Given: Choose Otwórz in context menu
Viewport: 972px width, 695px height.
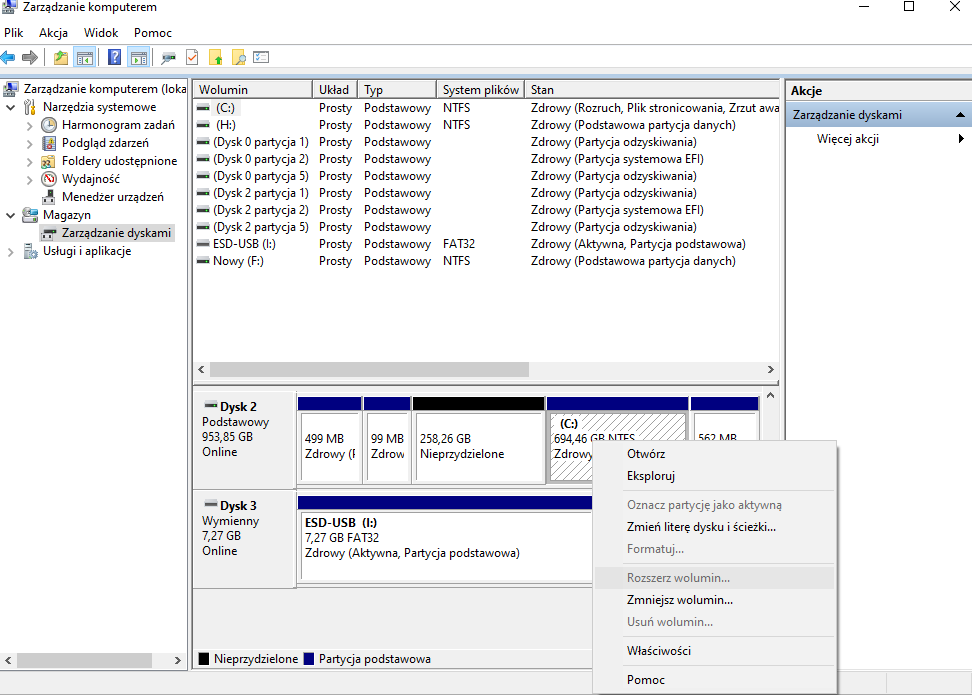Looking at the screenshot, I should 714,454.
